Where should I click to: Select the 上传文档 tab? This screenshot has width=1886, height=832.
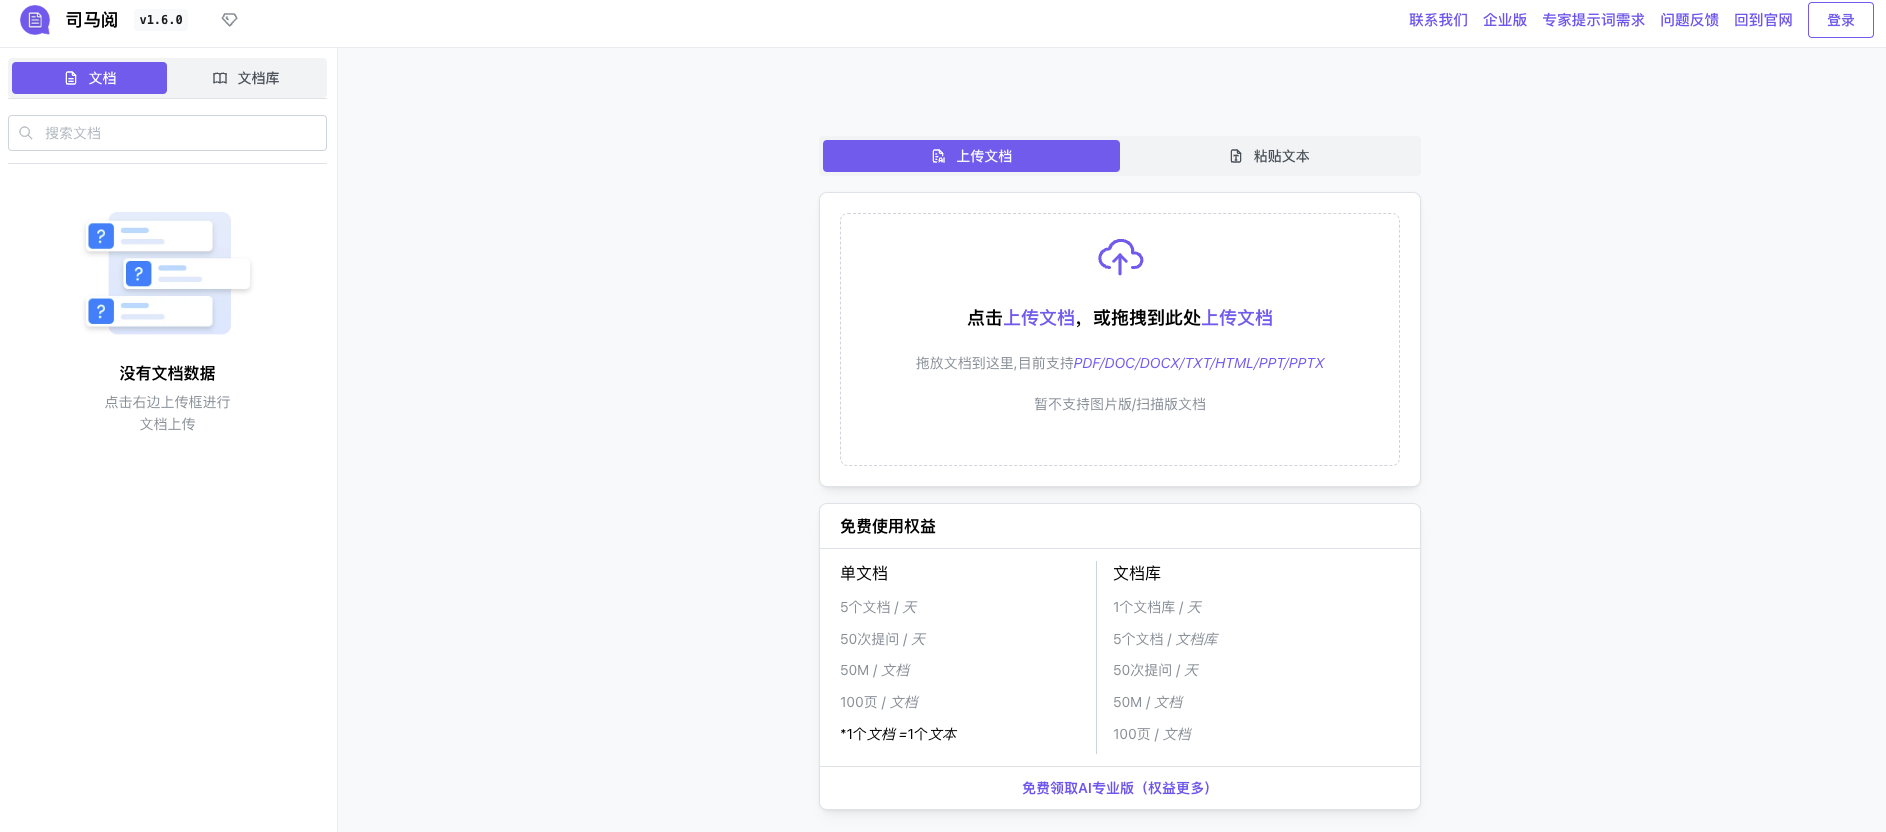pos(971,156)
